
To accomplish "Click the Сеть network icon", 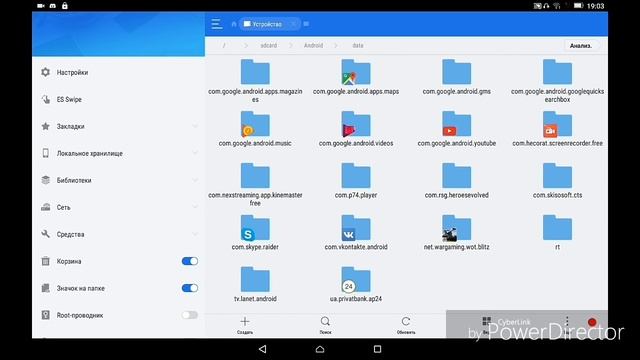I will [x=46, y=207].
